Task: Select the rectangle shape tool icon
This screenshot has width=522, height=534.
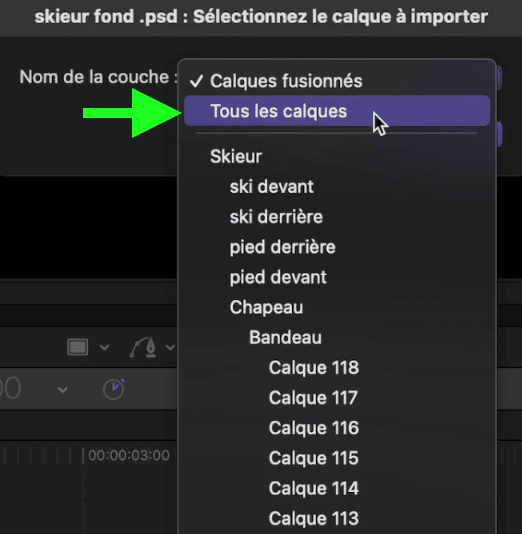Action: (x=78, y=347)
